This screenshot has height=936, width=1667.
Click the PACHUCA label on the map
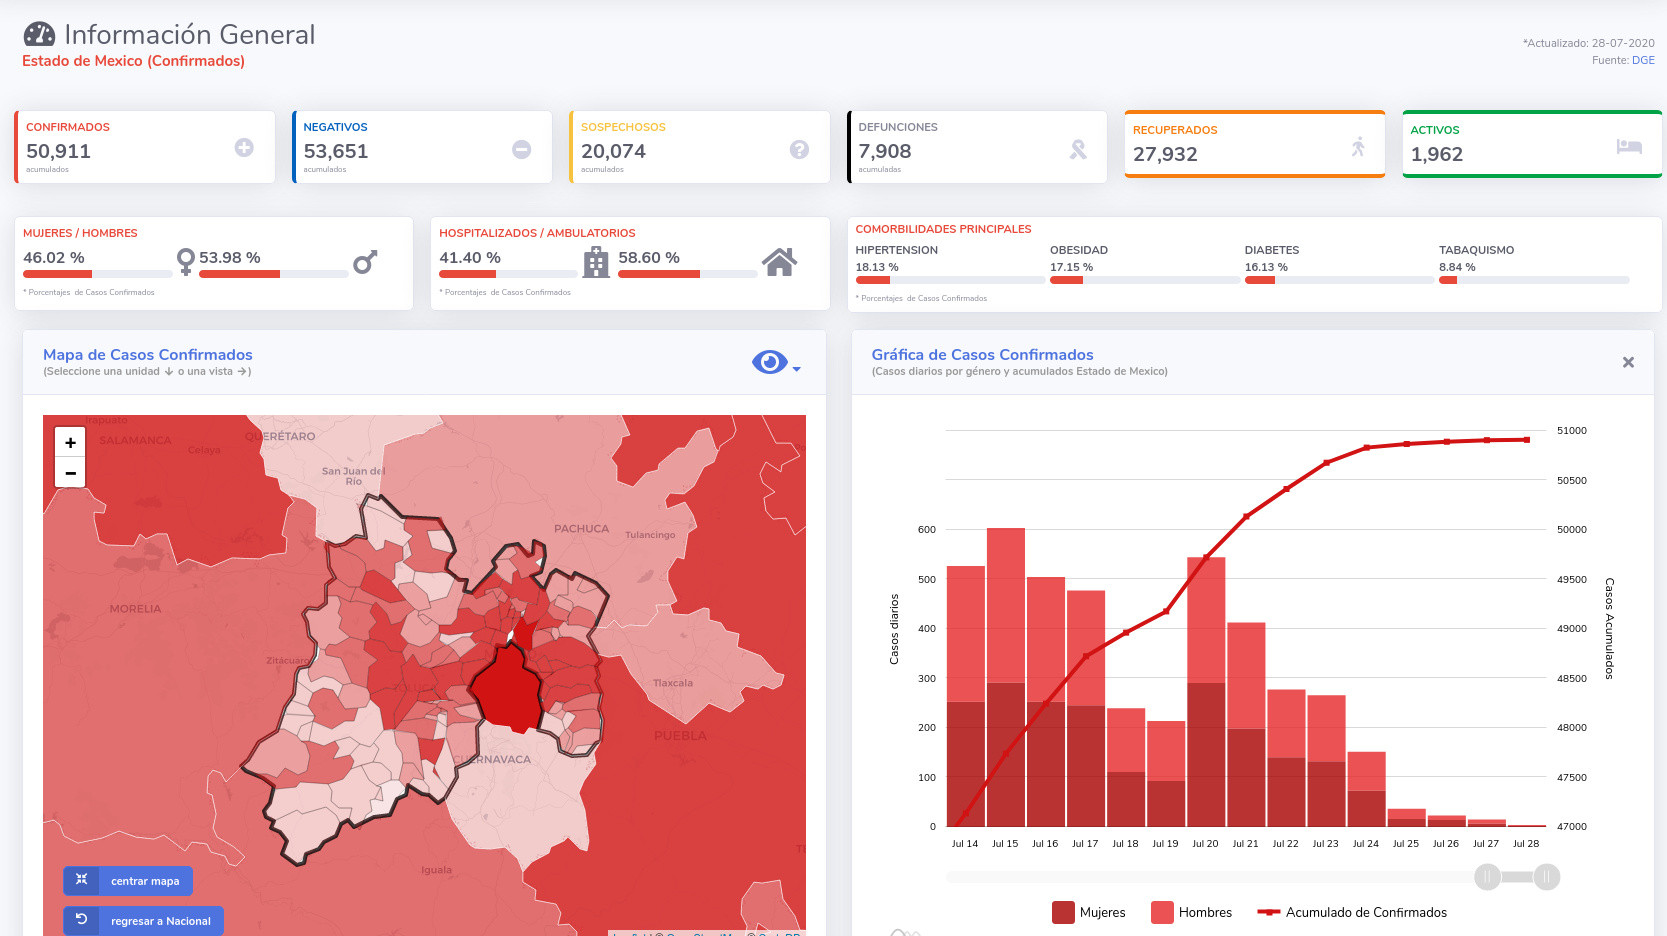581,529
